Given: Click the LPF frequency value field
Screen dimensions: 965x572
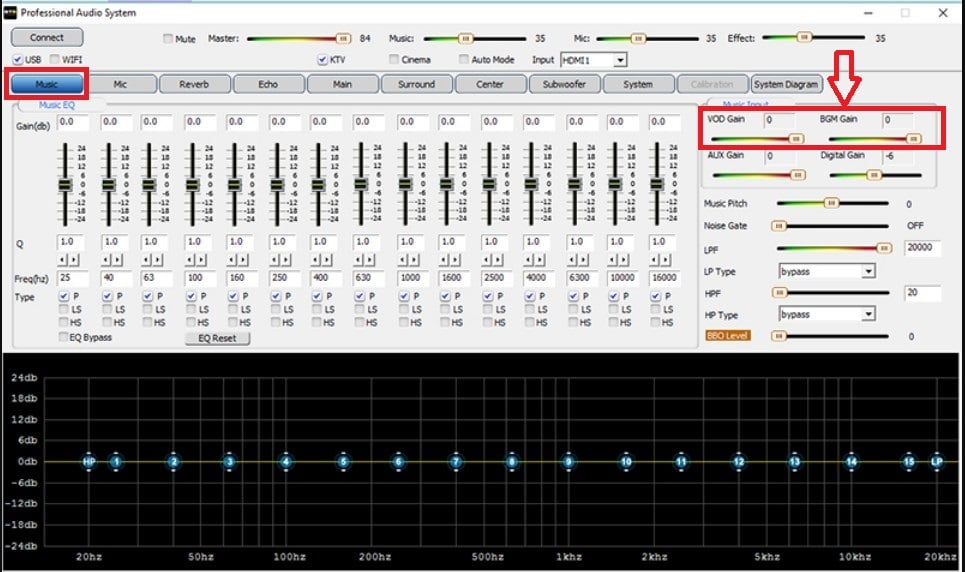Looking at the screenshot, I should [x=921, y=248].
